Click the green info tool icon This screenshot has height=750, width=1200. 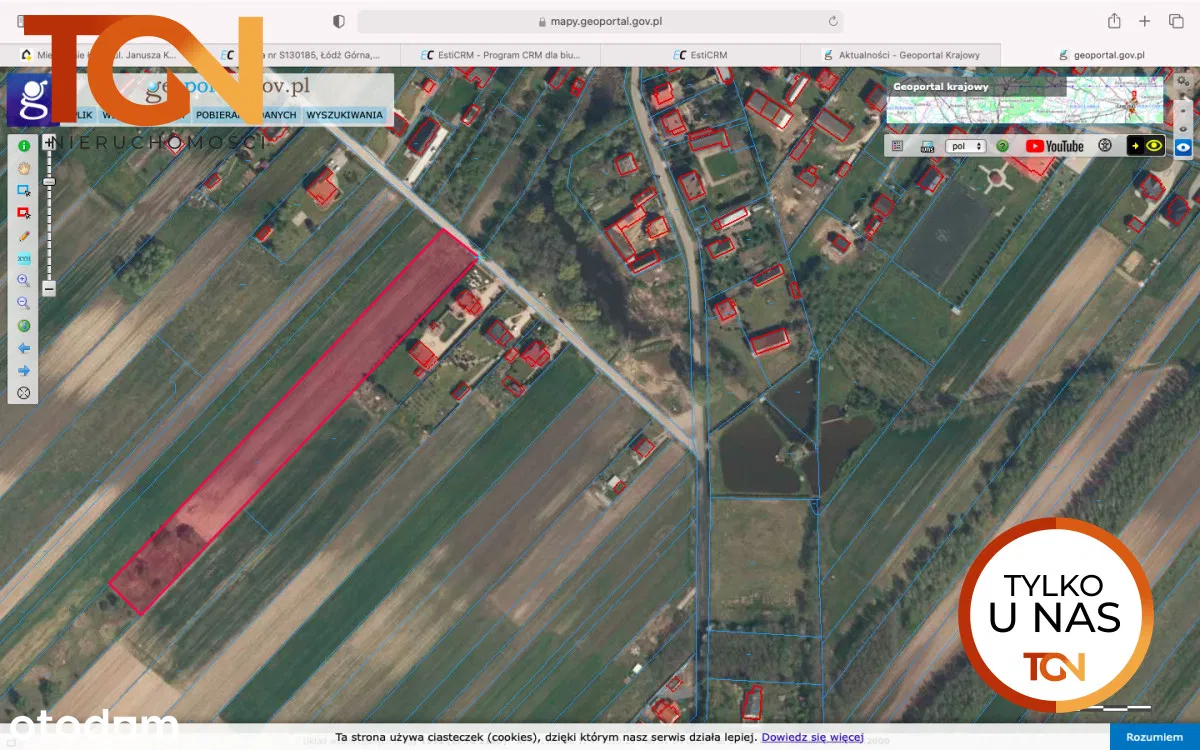tap(24, 146)
